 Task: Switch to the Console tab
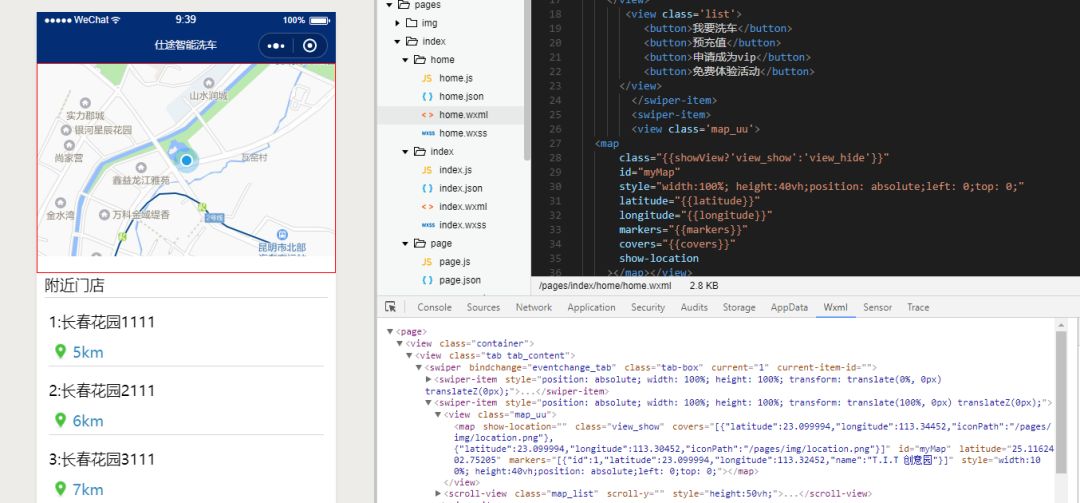[x=435, y=307]
